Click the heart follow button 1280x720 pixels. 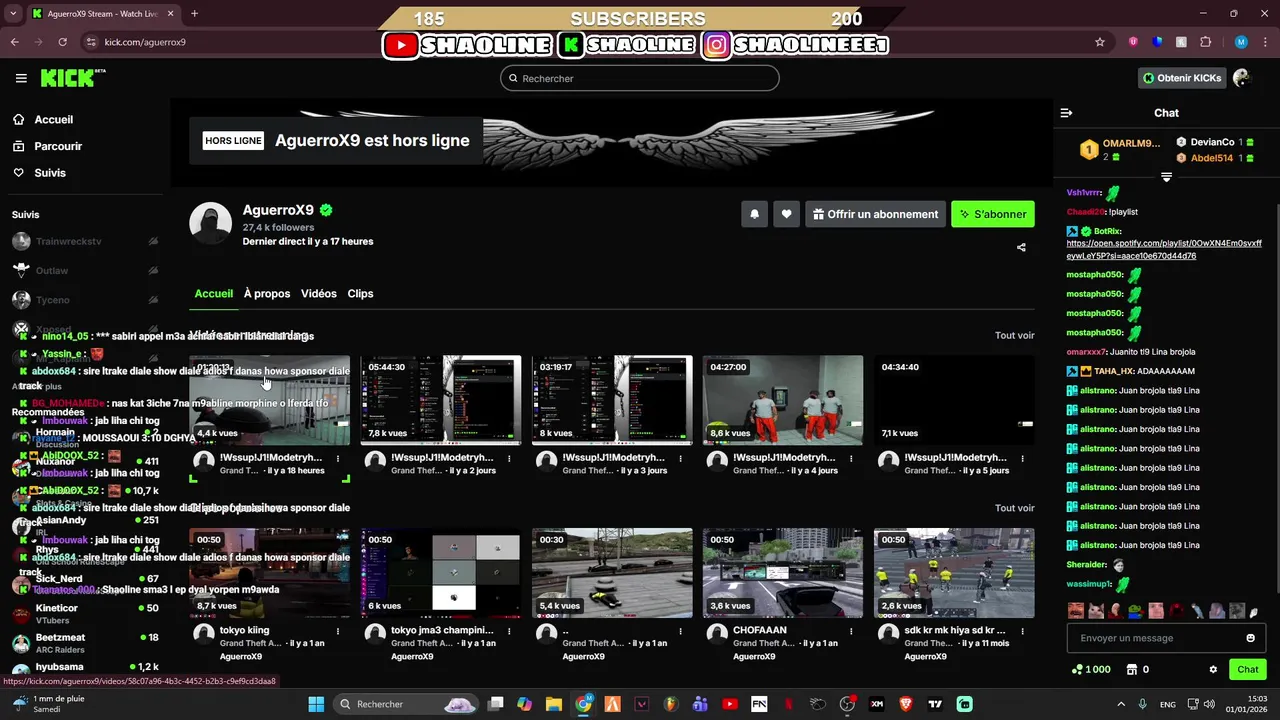coord(786,214)
